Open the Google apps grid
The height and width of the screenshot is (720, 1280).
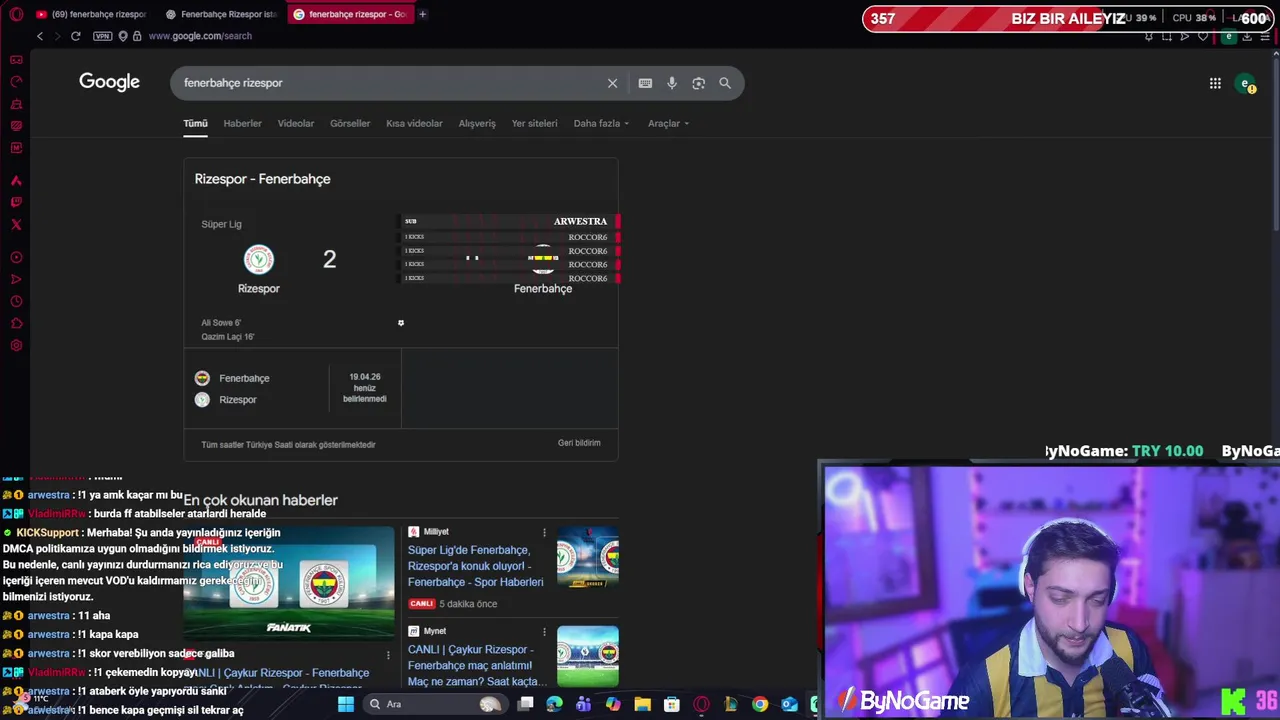click(1215, 84)
